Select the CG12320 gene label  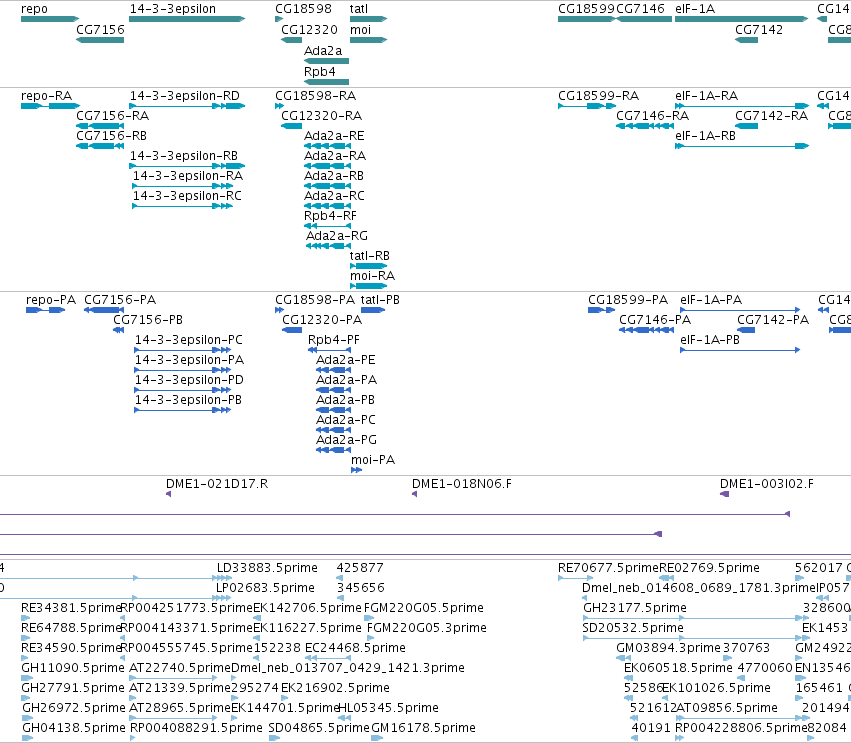point(309,29)
